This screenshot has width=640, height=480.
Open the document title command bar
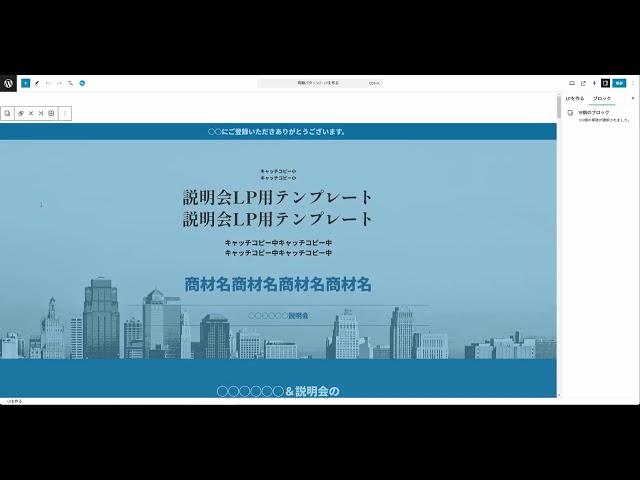pyautogui.click(x=319, y=83)
